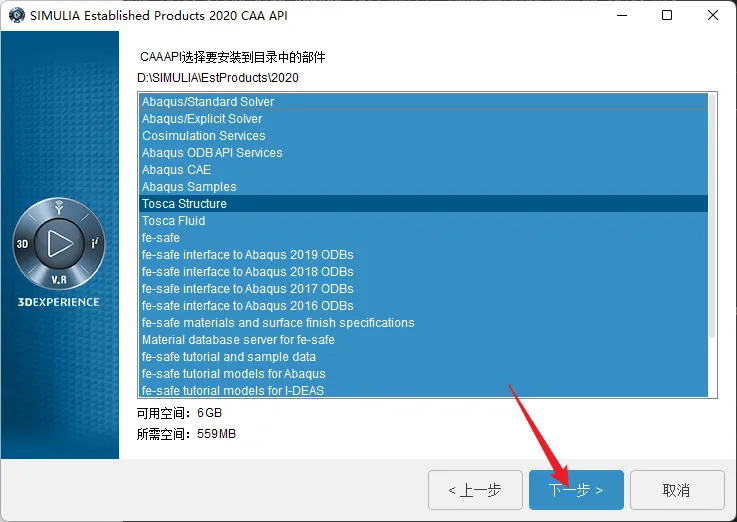Click the 取消 (Cancel) button

(677, 490)
